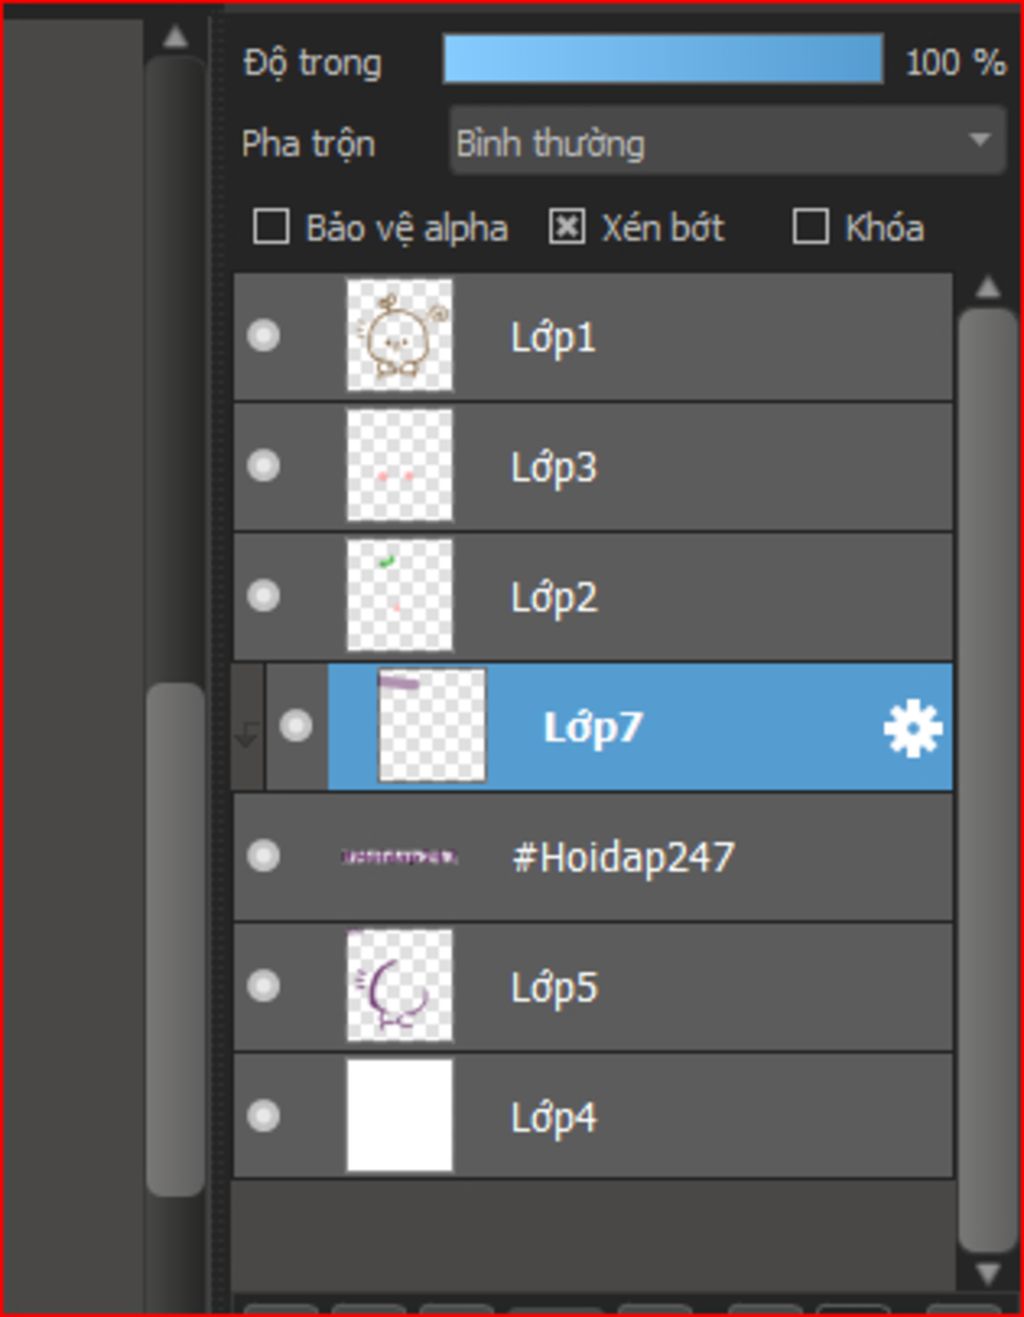Uncheck the Xén bớt checkbox
This screenshot has height=1317, width=1024.
(x=566, y=227)
